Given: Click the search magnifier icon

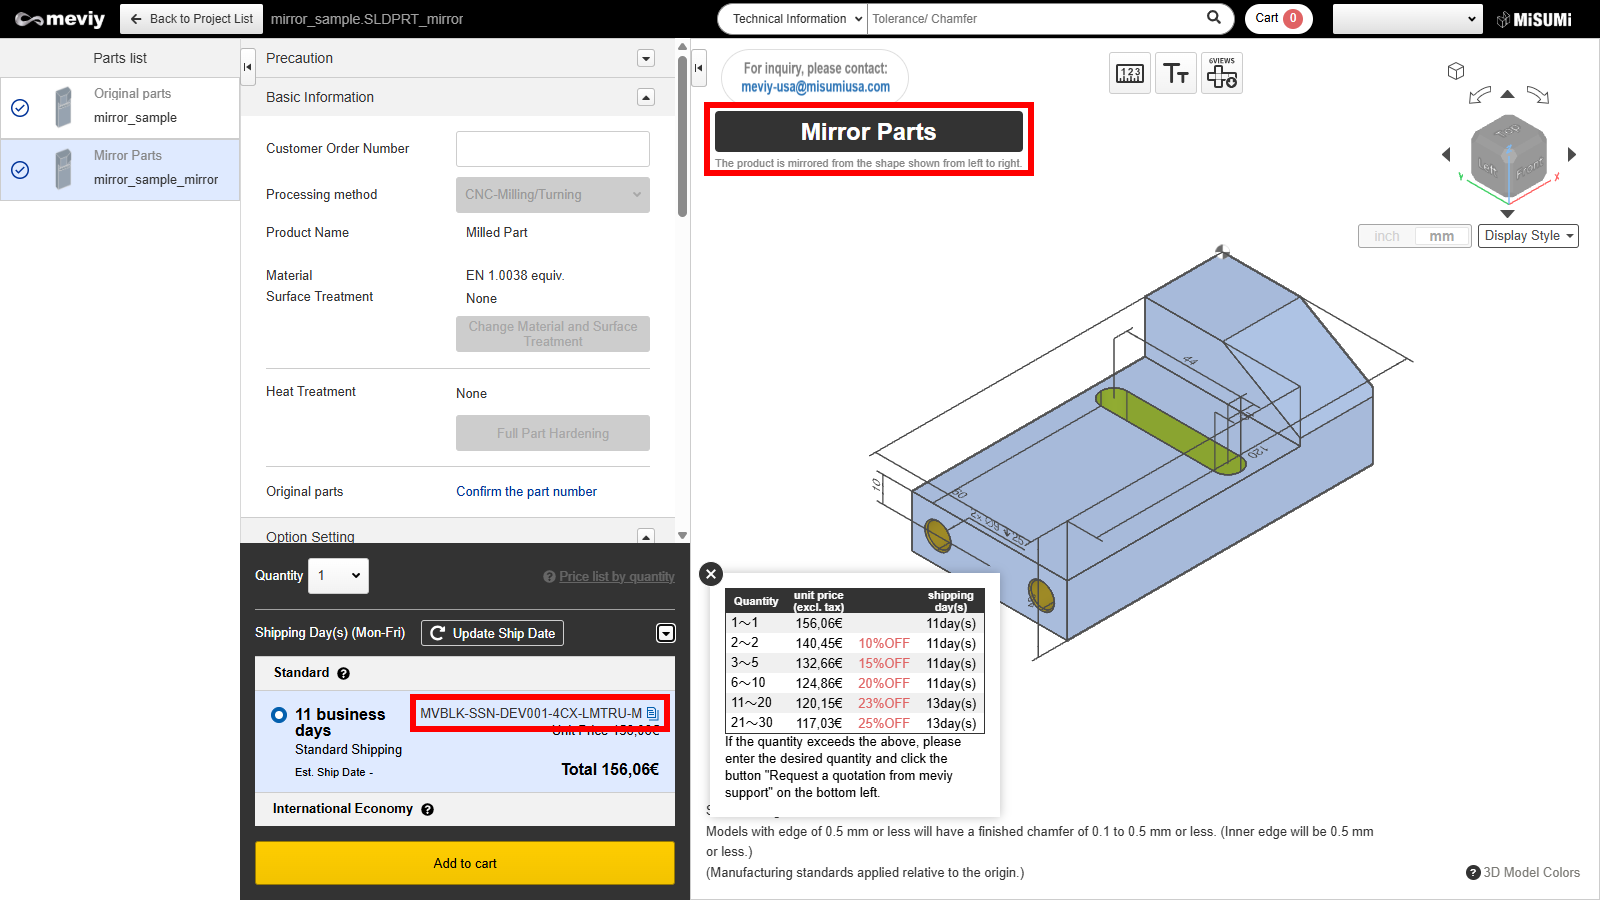Looking at the screenshot, I should (1214, 18).
